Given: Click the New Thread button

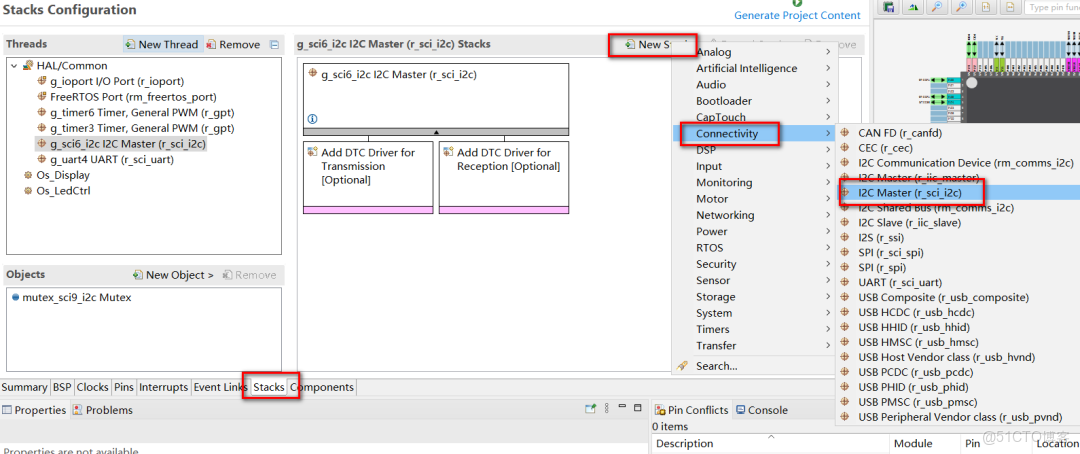Looking at the screenshot, I should click(x=162, y=44).
